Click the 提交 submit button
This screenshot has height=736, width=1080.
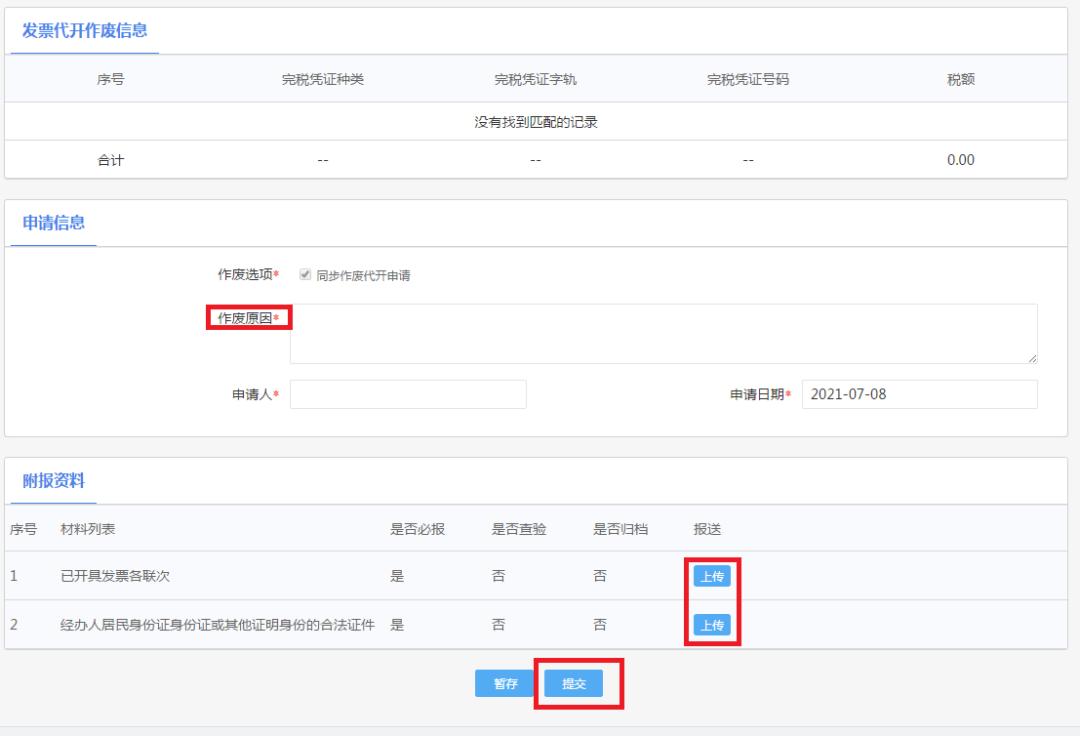coord(571,684)
